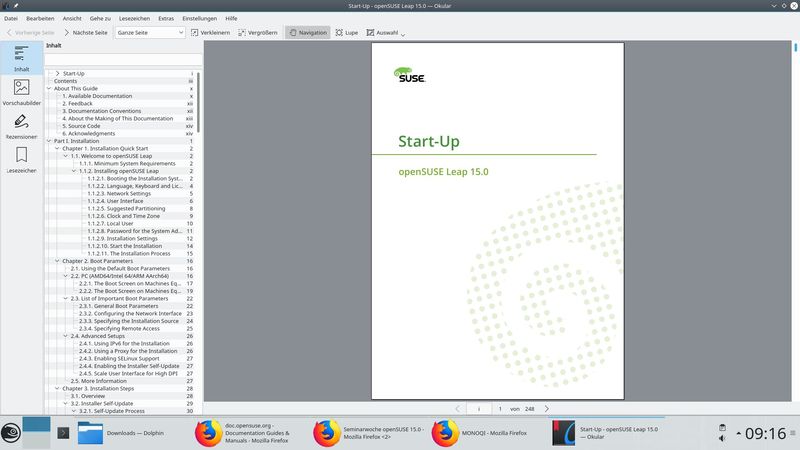Jump to 1.1.2.5. Suggested Partitioning
Image resolution: width=800 pixels, height=450 pixels.
(x=126, y=209)
